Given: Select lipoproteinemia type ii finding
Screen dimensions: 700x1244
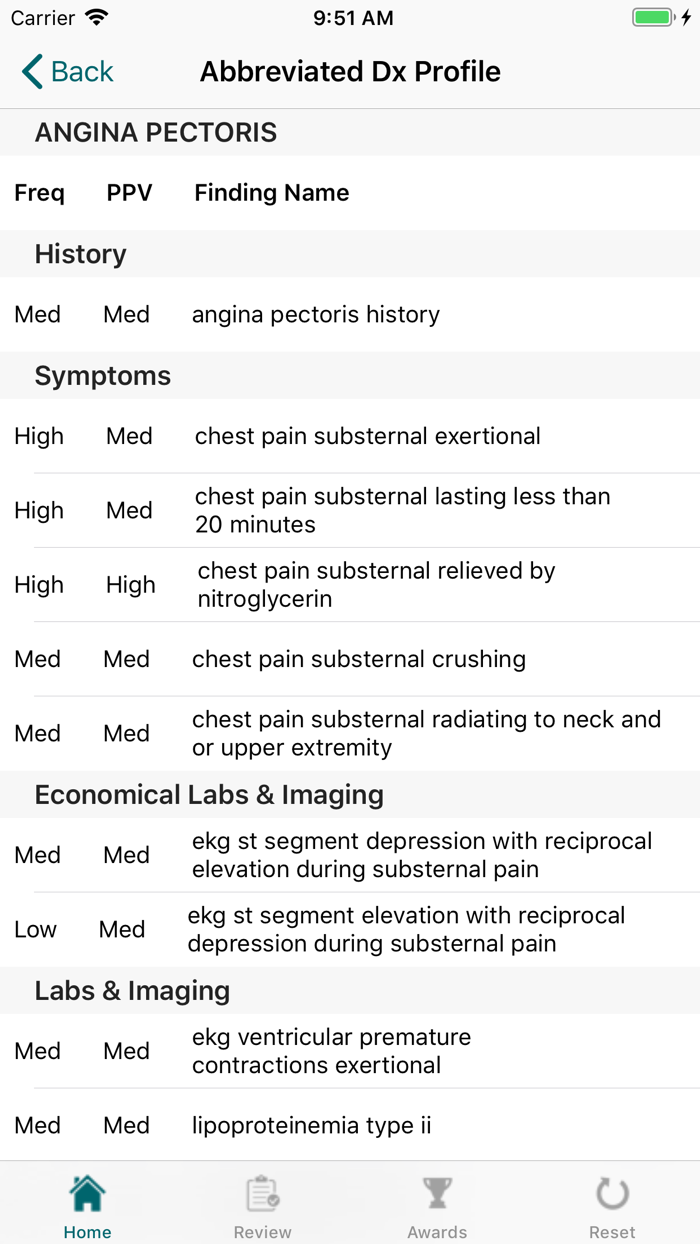Looking at the screenshot, I should pyautogui.click(x=312, y=1125).
